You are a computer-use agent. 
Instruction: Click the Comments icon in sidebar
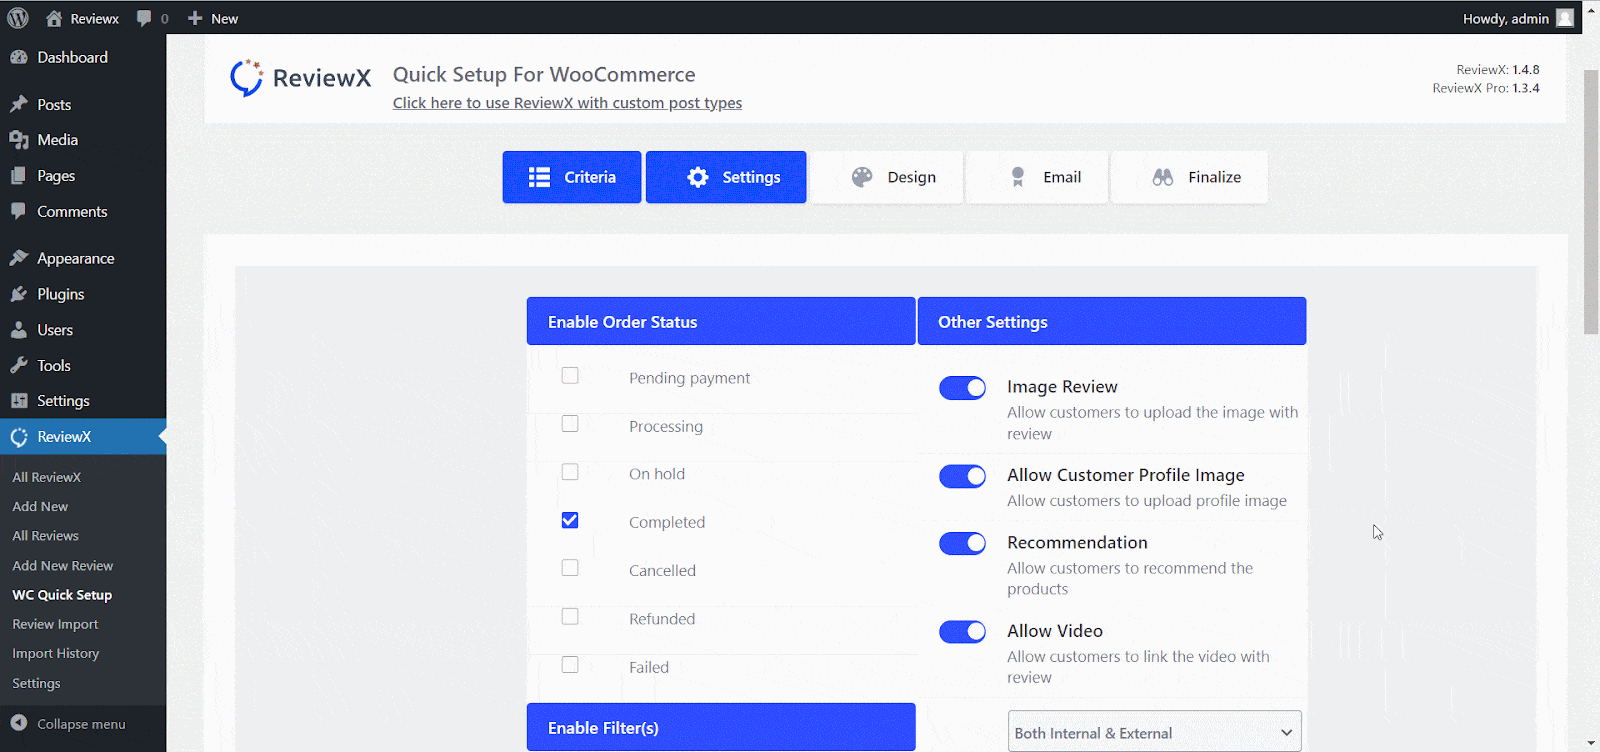[x=19, y=211]
